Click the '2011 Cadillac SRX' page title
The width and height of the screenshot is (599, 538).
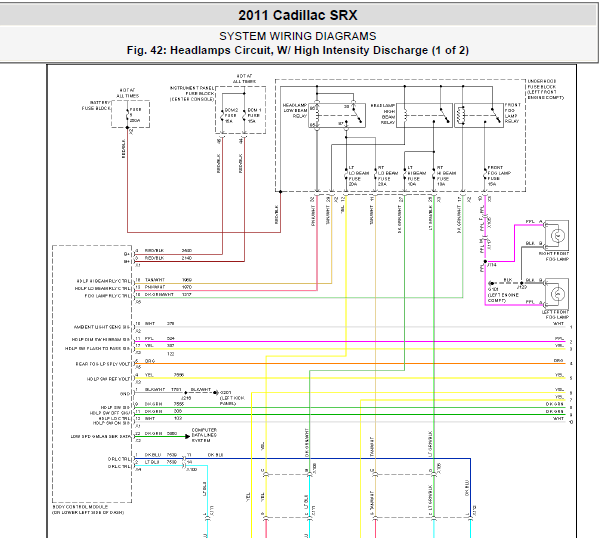(298, 16)
